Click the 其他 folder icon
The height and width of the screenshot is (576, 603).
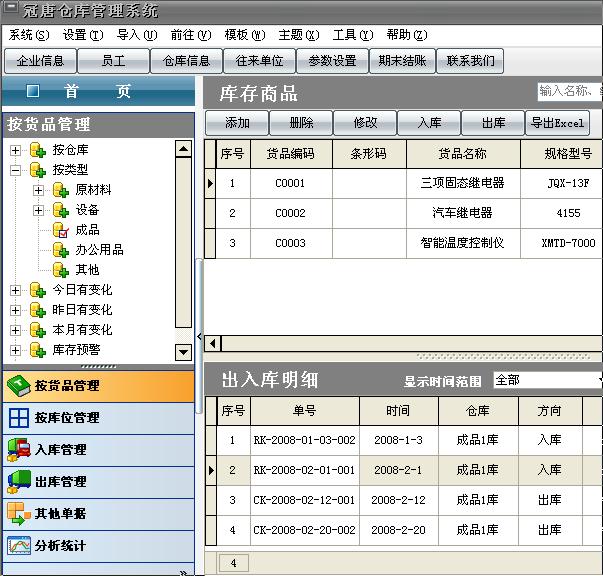pyautogui.click(x=61, y=270)
